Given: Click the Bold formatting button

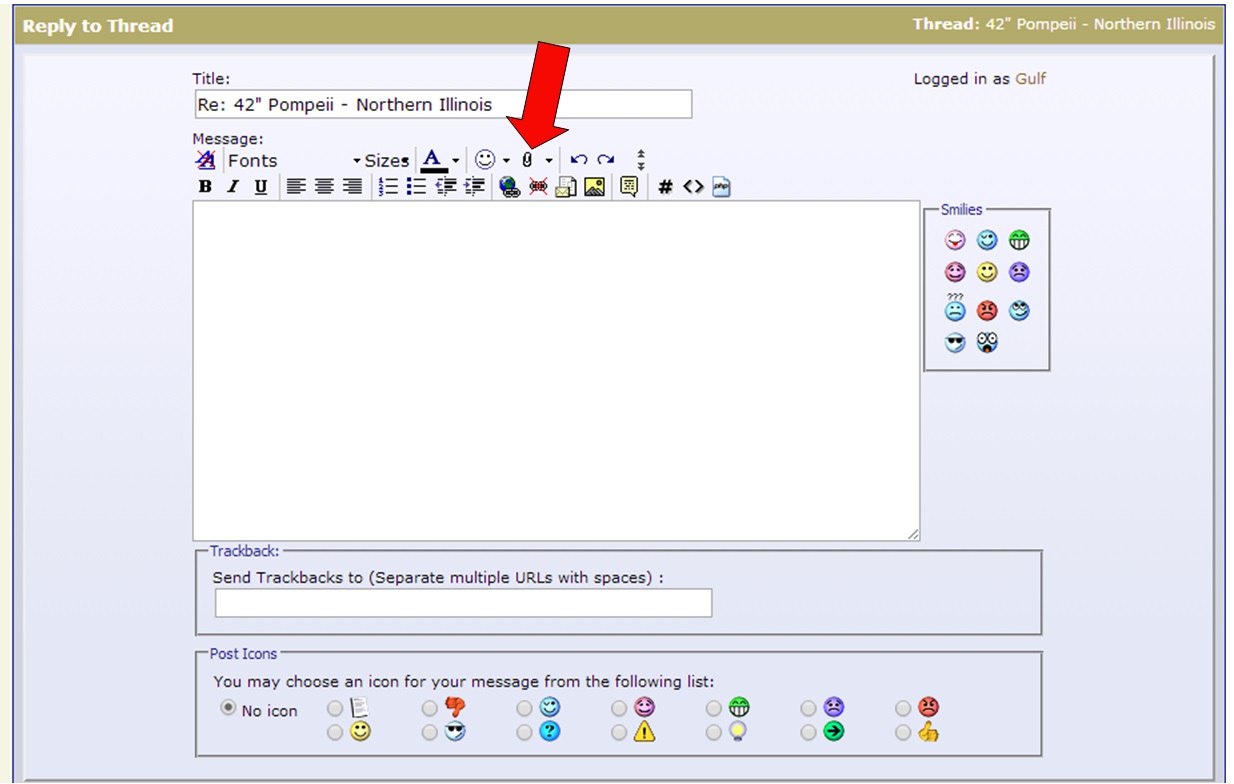Looking at the screenshot, I should coord(205,187).
